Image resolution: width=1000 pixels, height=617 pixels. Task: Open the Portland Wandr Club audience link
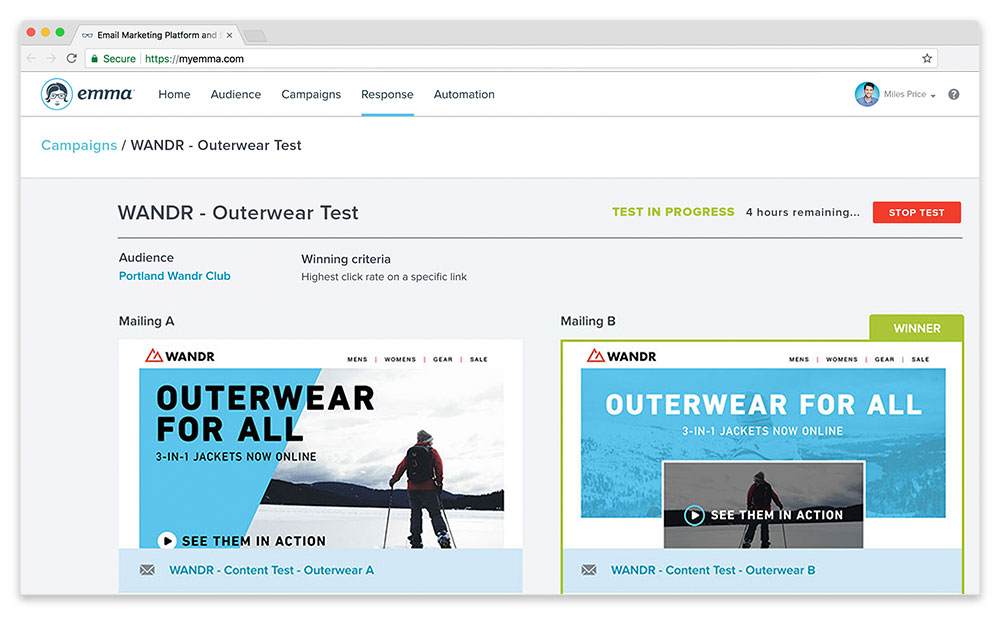point(175,276)
